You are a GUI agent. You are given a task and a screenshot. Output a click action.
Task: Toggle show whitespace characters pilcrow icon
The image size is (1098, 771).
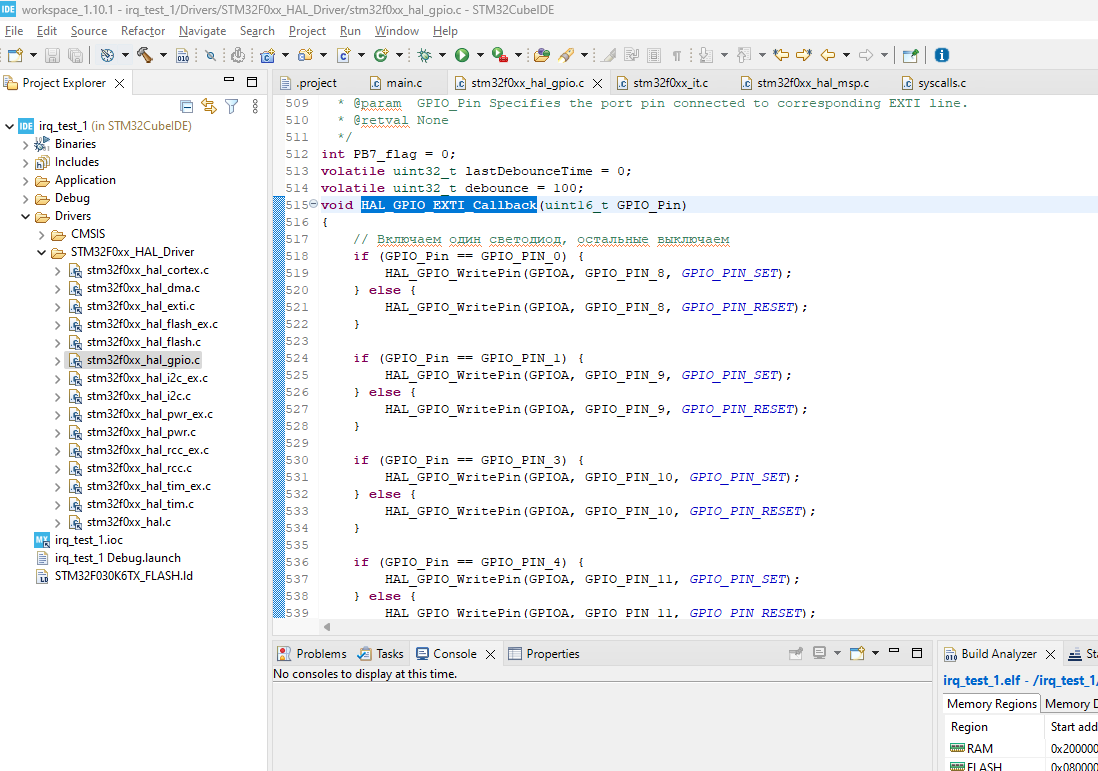[676, 55]
